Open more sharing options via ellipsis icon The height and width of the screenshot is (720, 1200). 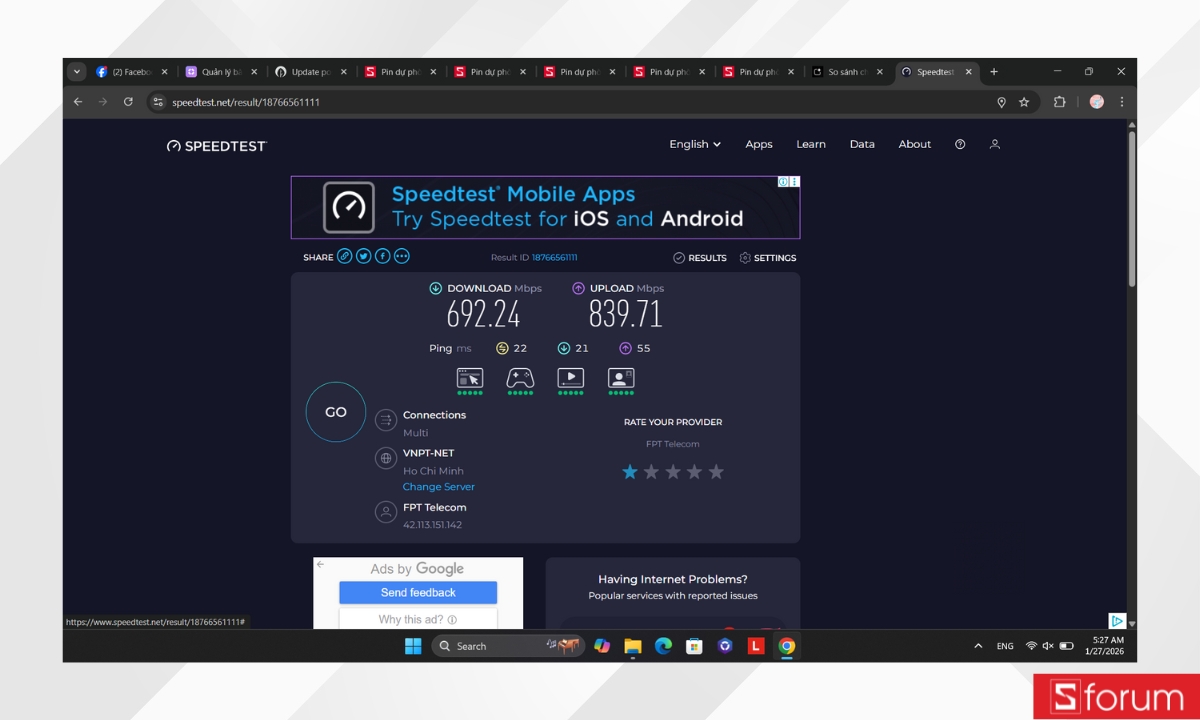pos(401,256)
